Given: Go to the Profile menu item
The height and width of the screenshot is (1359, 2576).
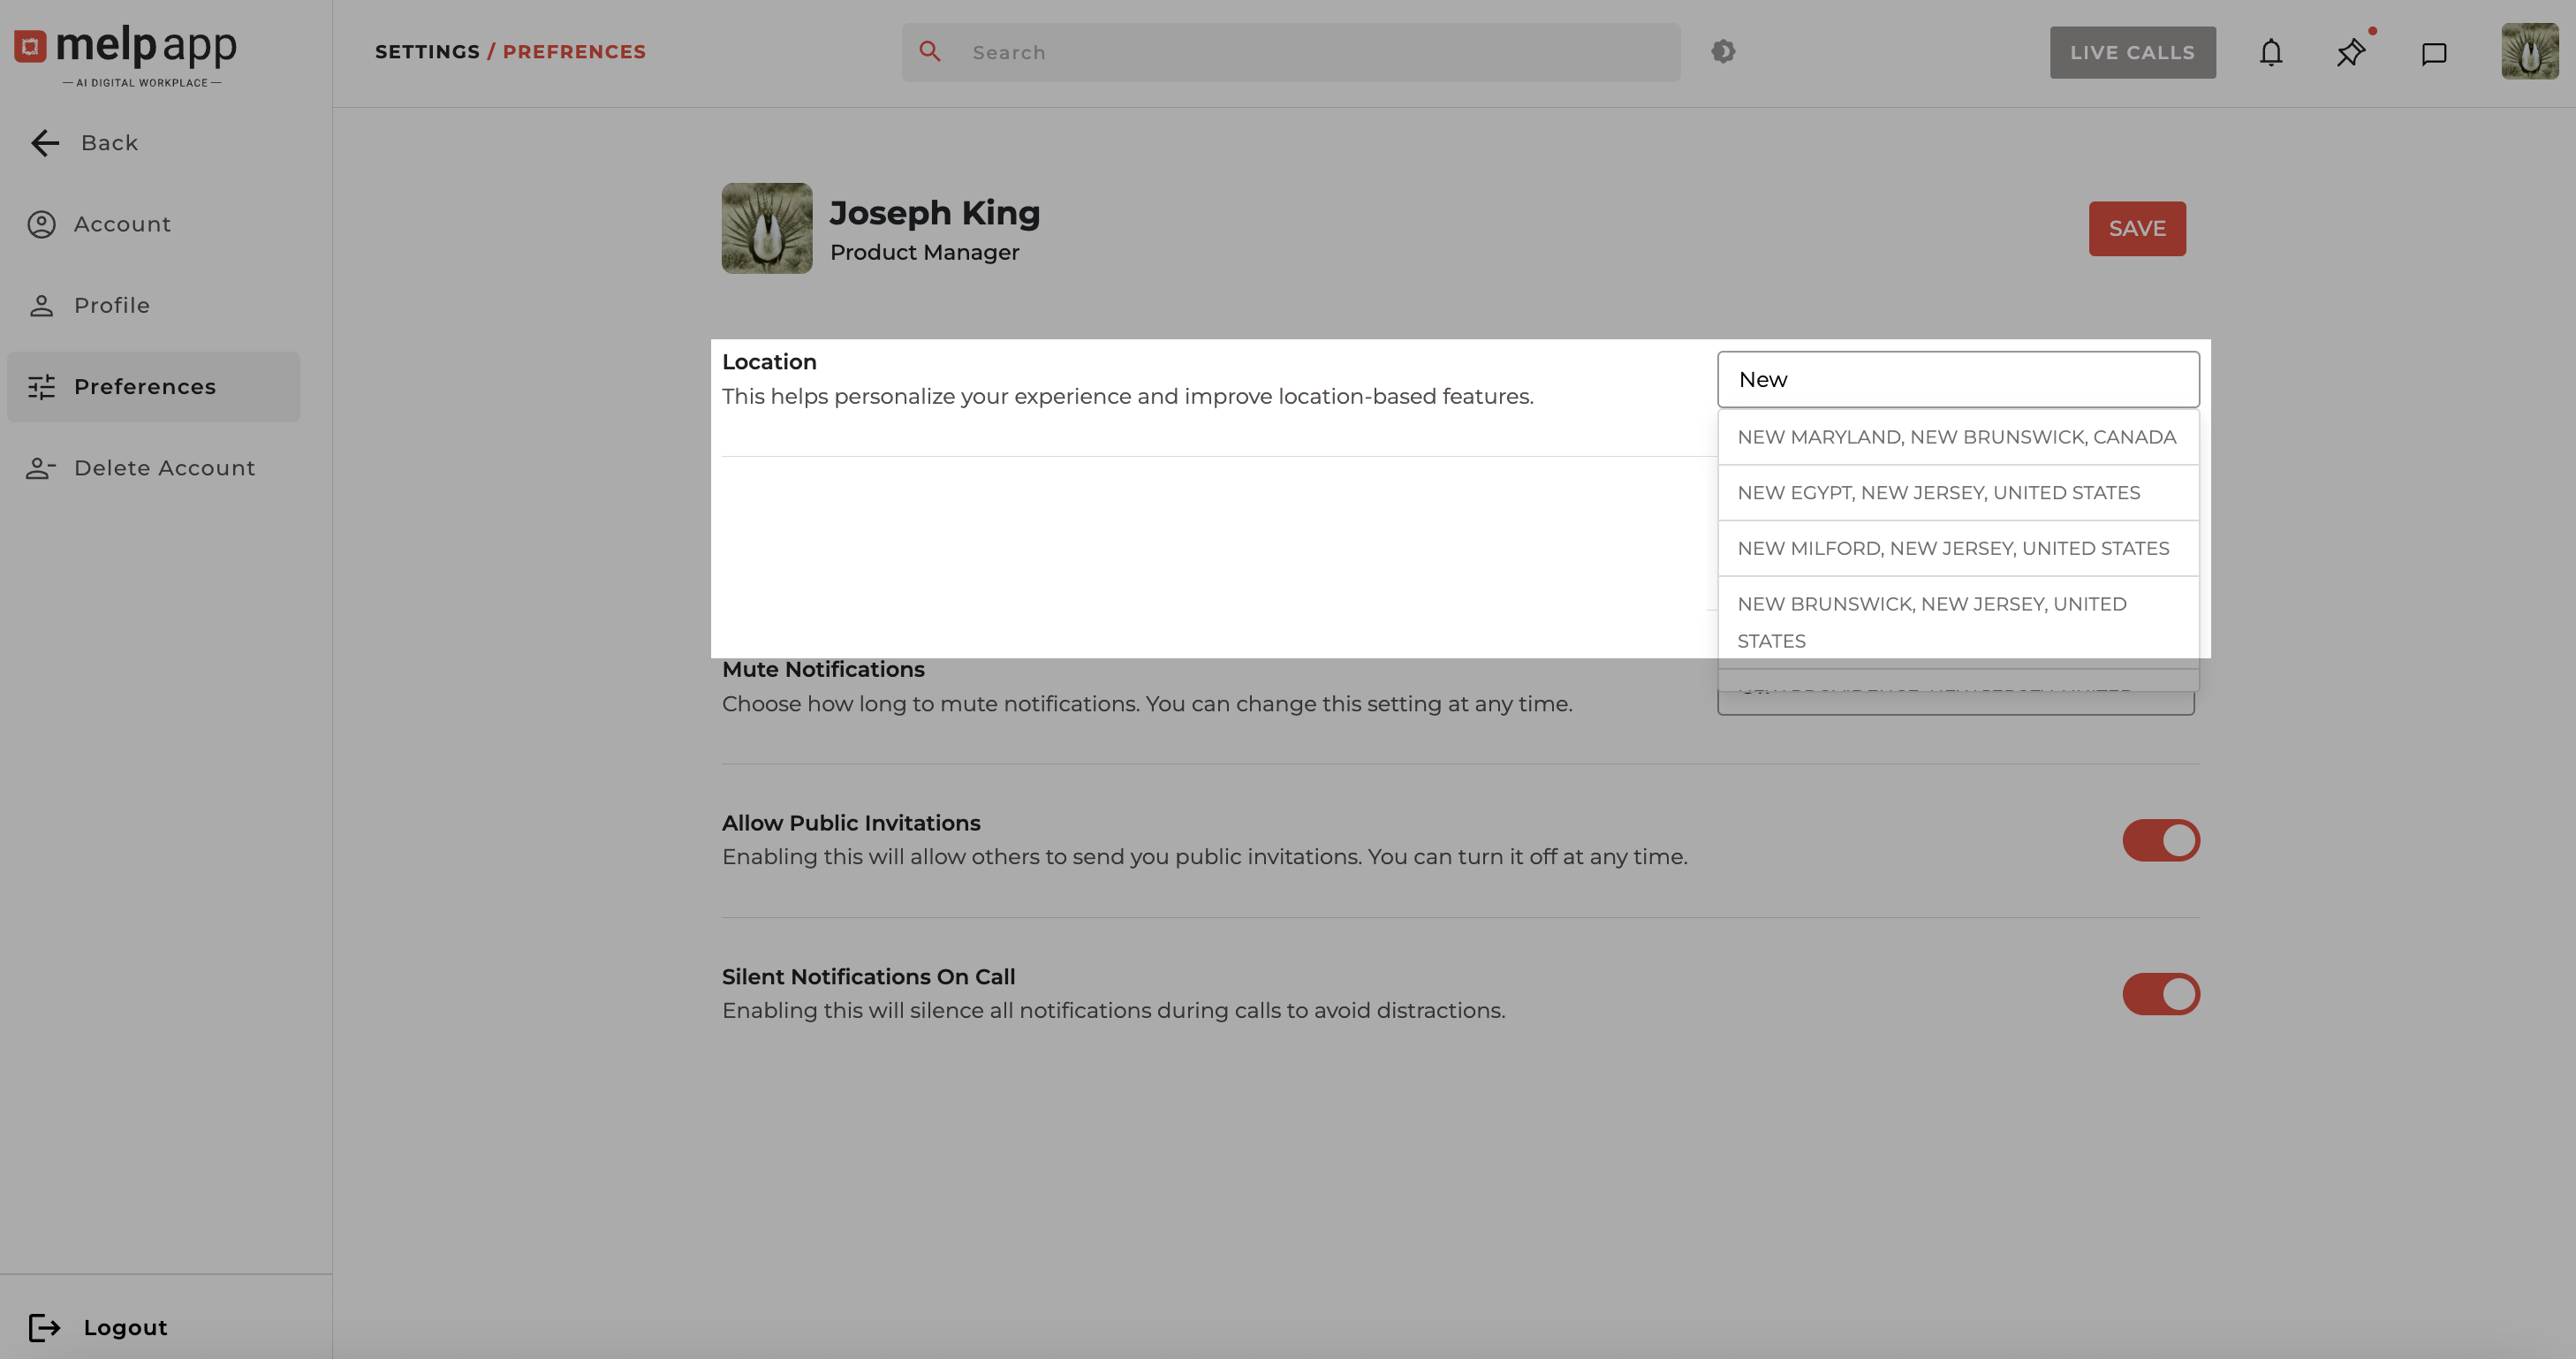Looking at the screenshot, I should coord(111,305).
